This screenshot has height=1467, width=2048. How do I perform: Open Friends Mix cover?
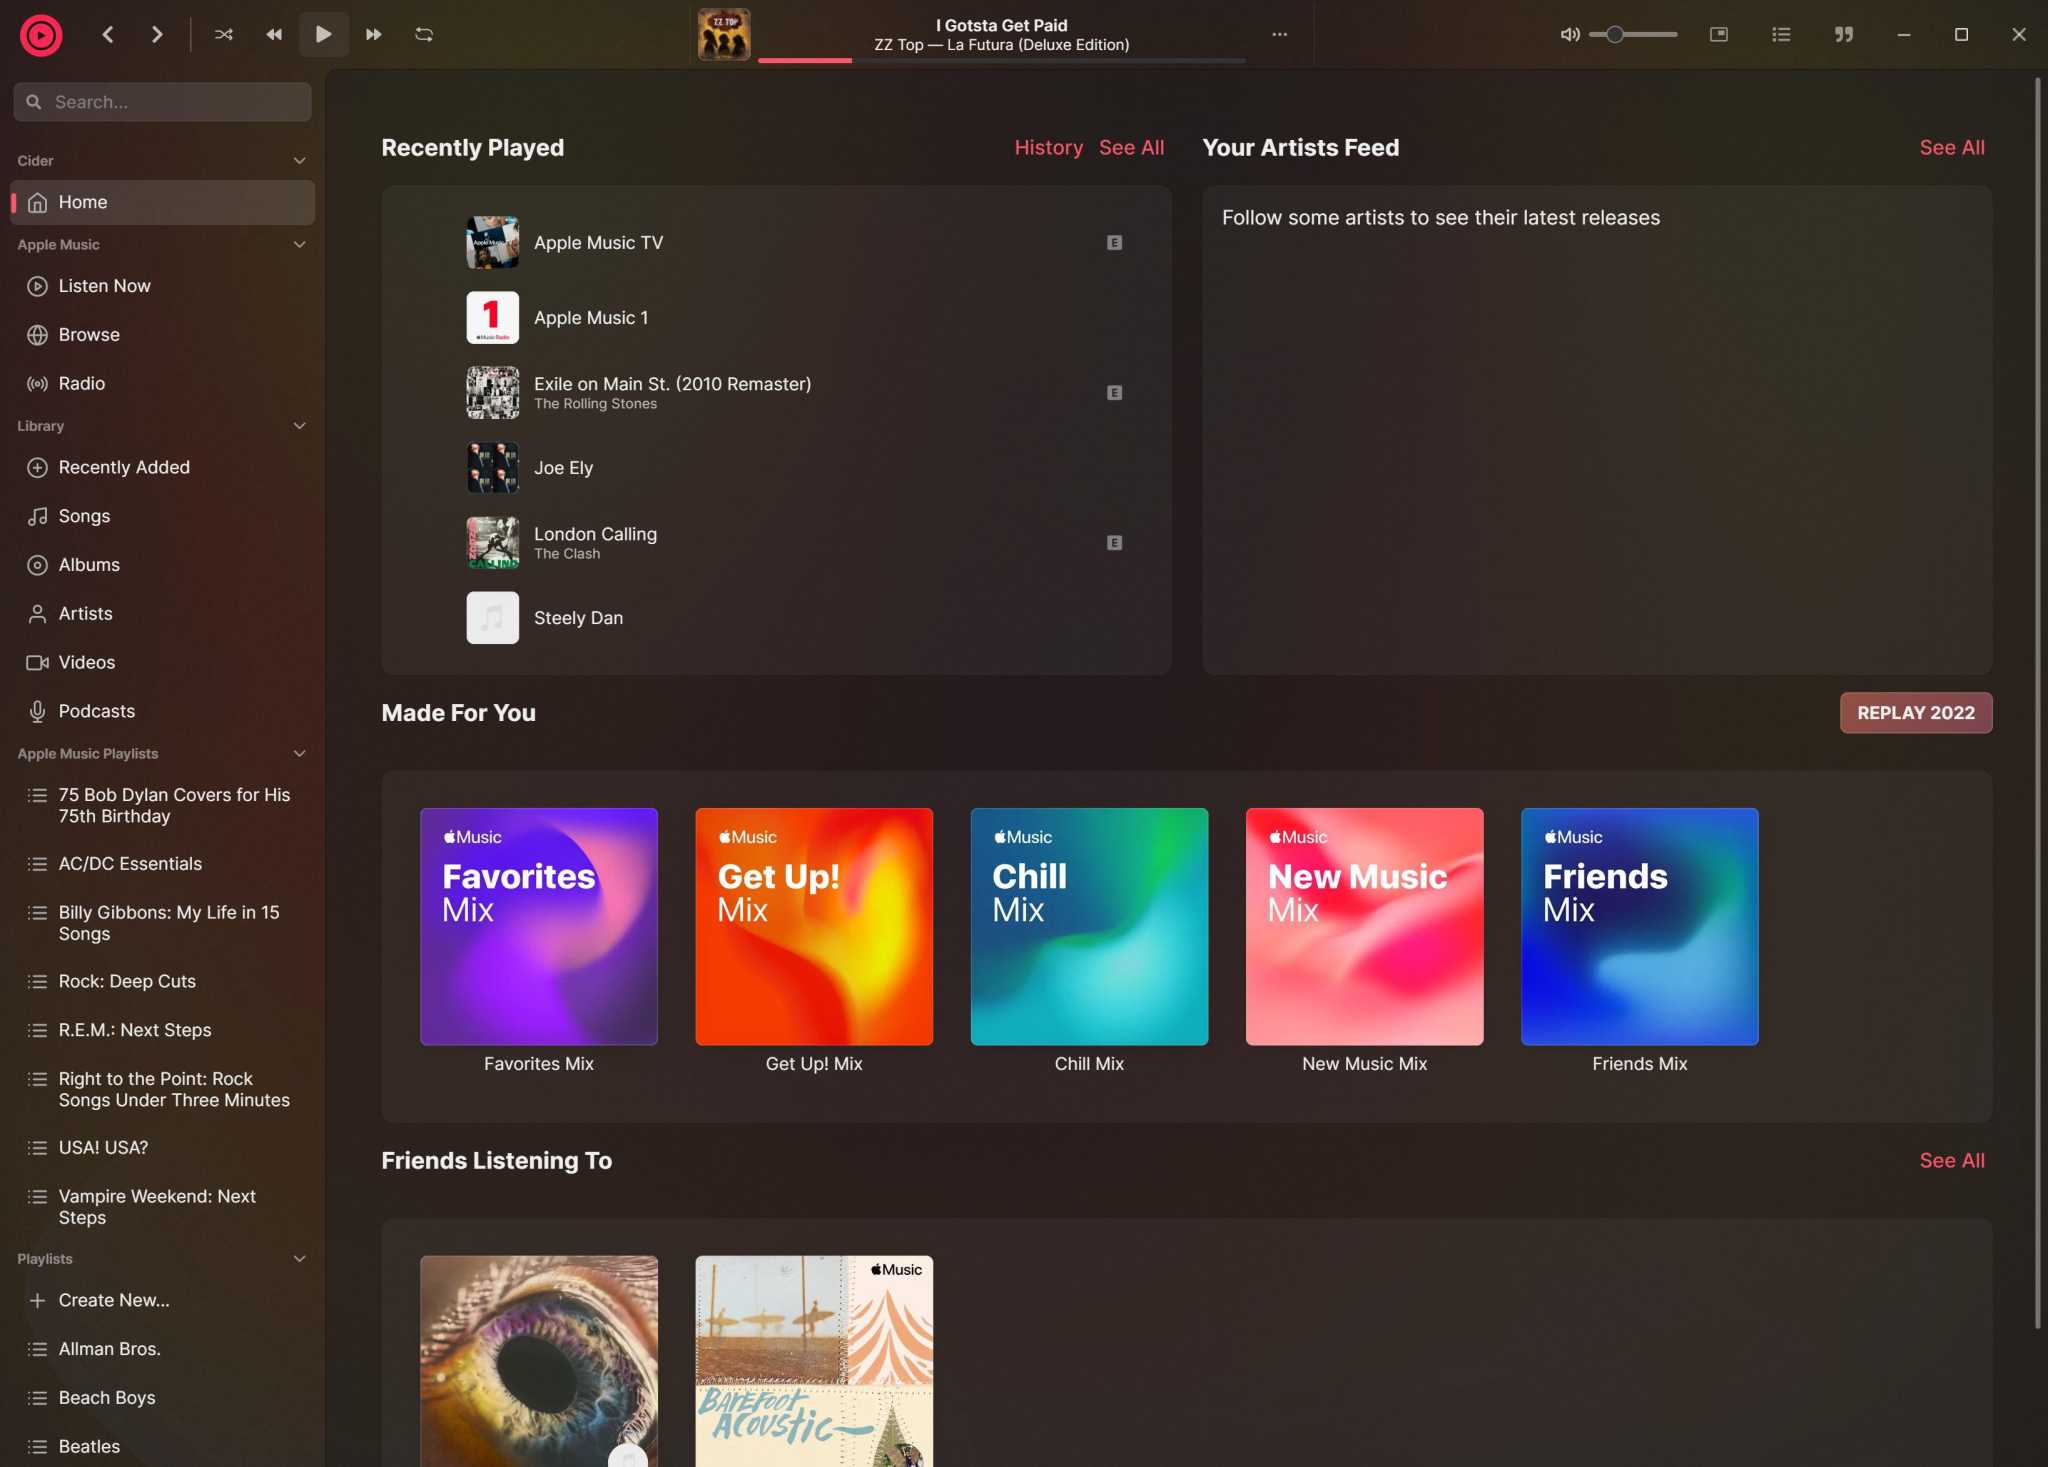tap(1639, 927)
